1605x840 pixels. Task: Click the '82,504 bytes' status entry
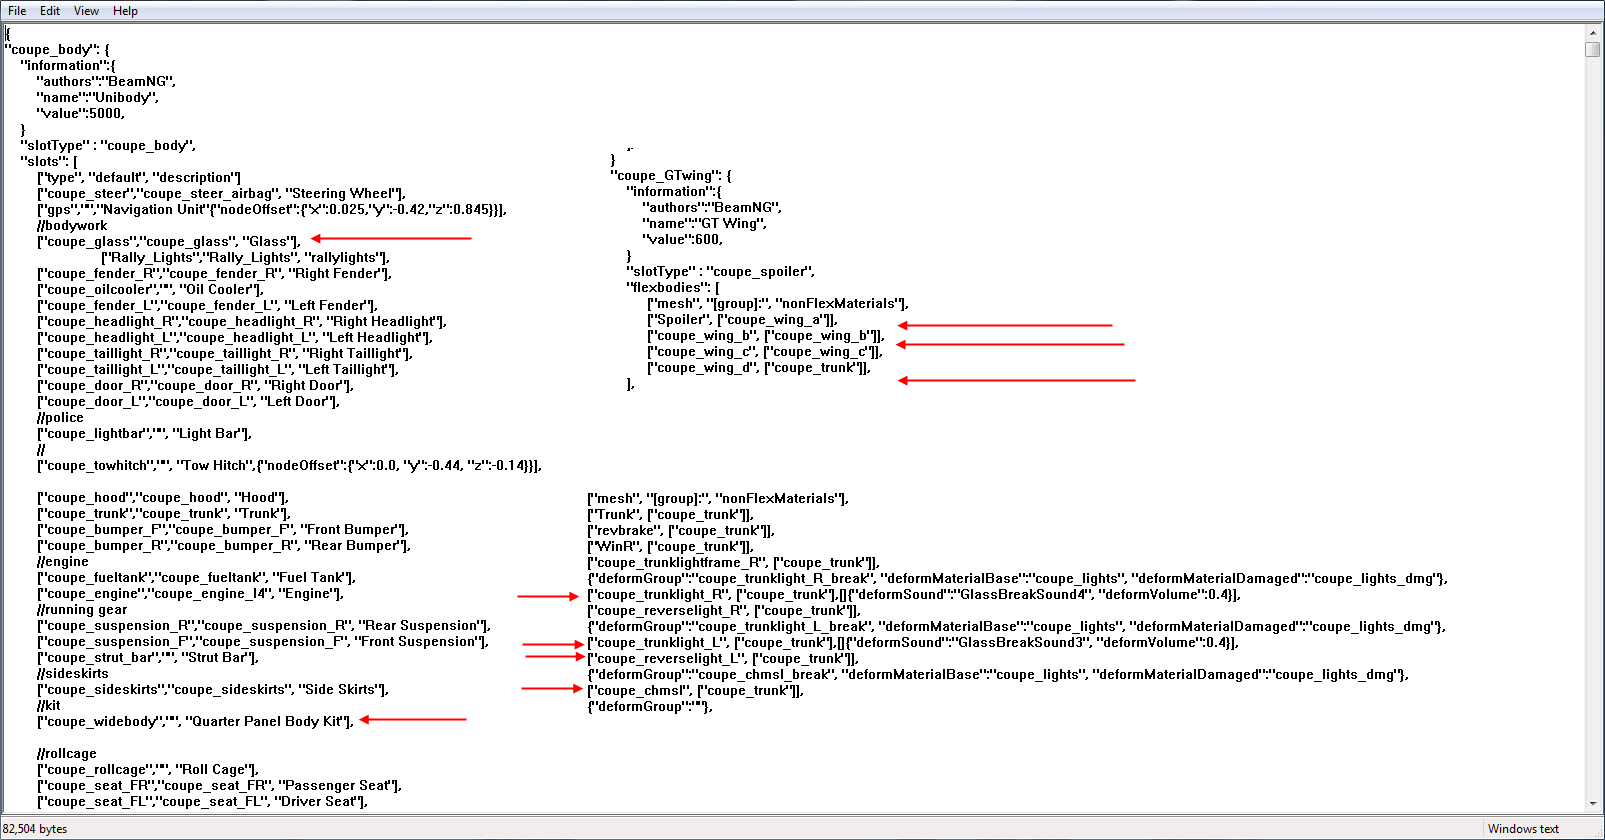point(35,829)
